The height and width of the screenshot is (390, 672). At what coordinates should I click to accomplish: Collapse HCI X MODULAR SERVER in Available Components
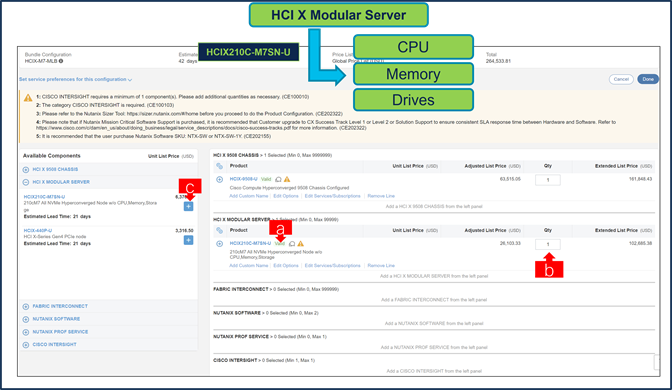point(26,182)
